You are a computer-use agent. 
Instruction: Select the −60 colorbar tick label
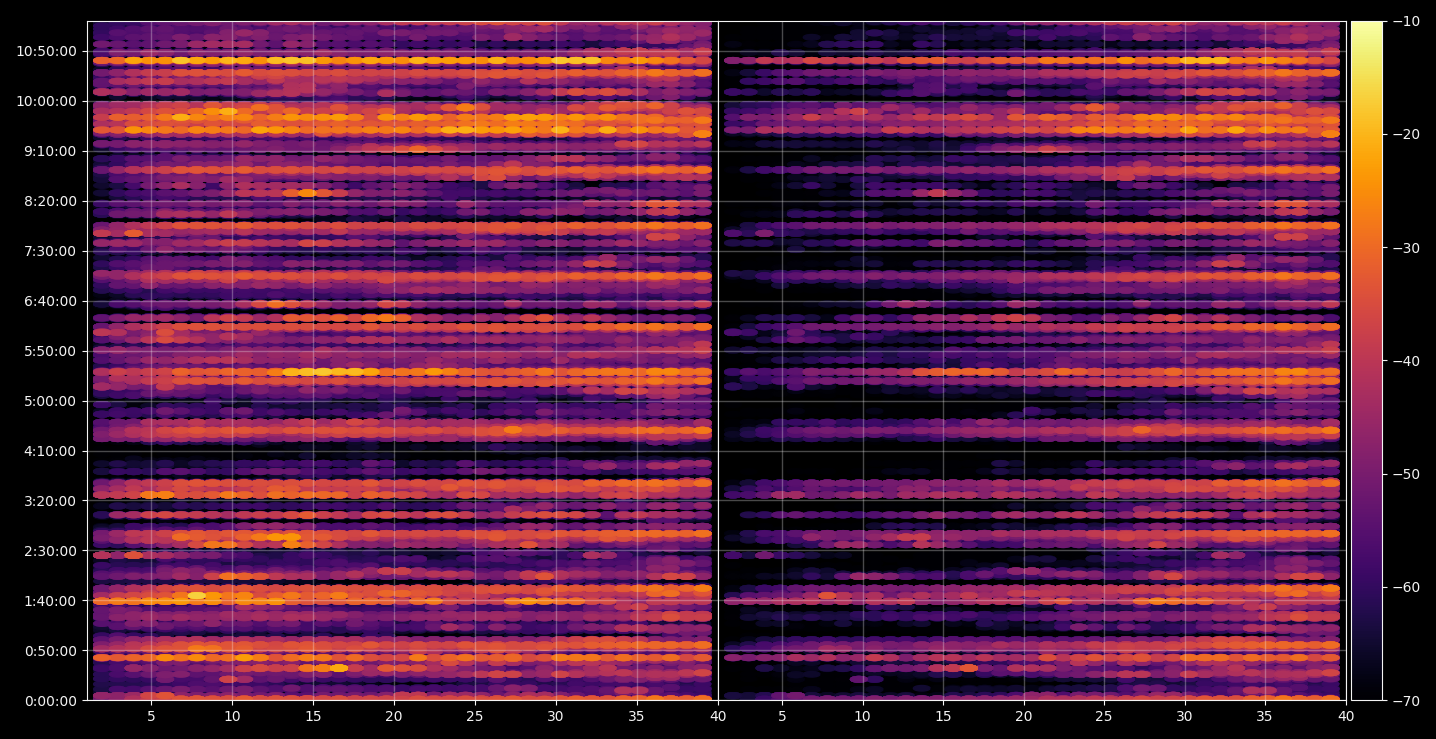1405,587
